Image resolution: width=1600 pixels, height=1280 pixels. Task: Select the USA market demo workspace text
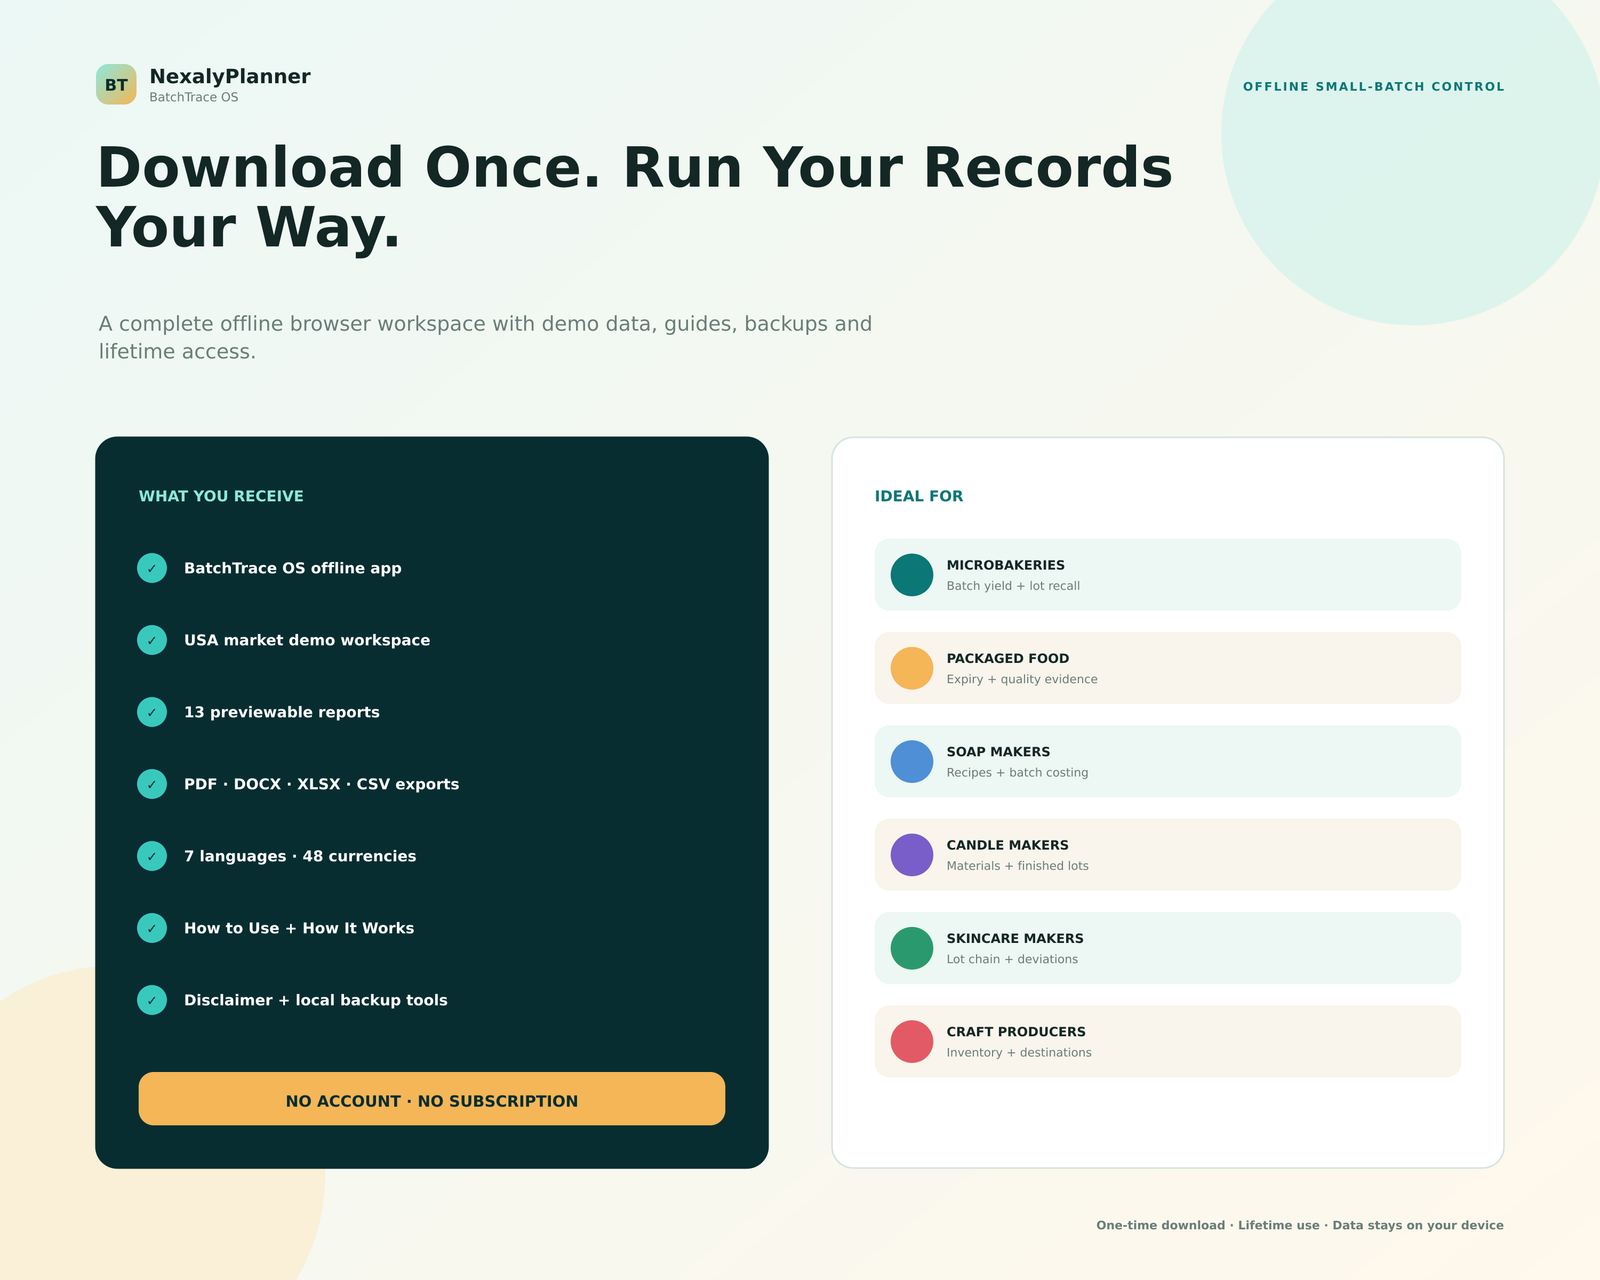click(x=307, y=640)
